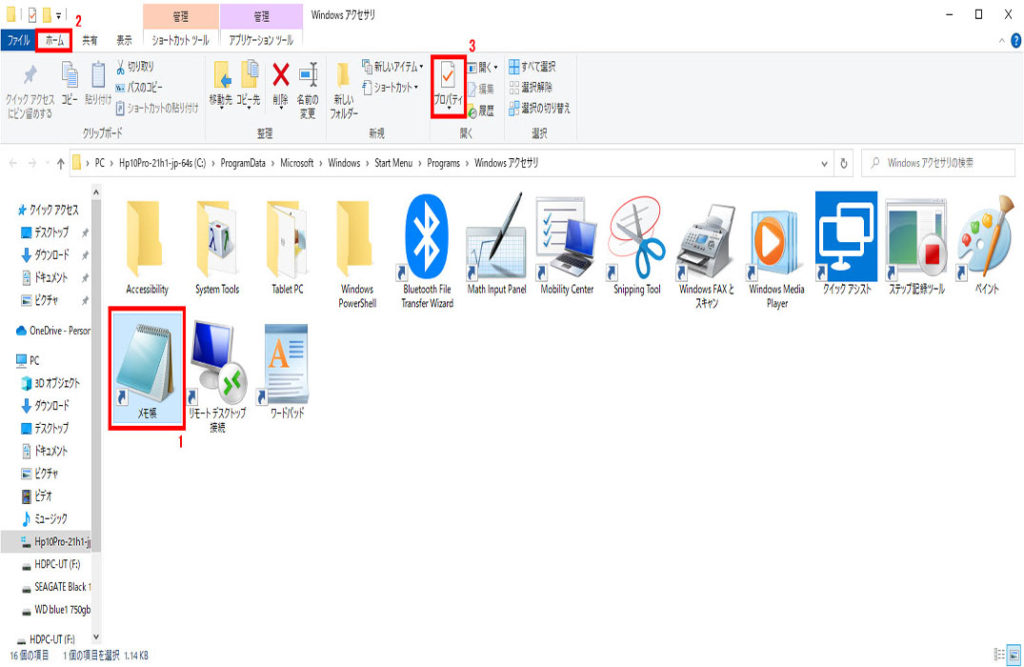The image size is (1024, 667).
Task: Switch to the ホーム ribbon tab
Action: click(x=55, y=41)
